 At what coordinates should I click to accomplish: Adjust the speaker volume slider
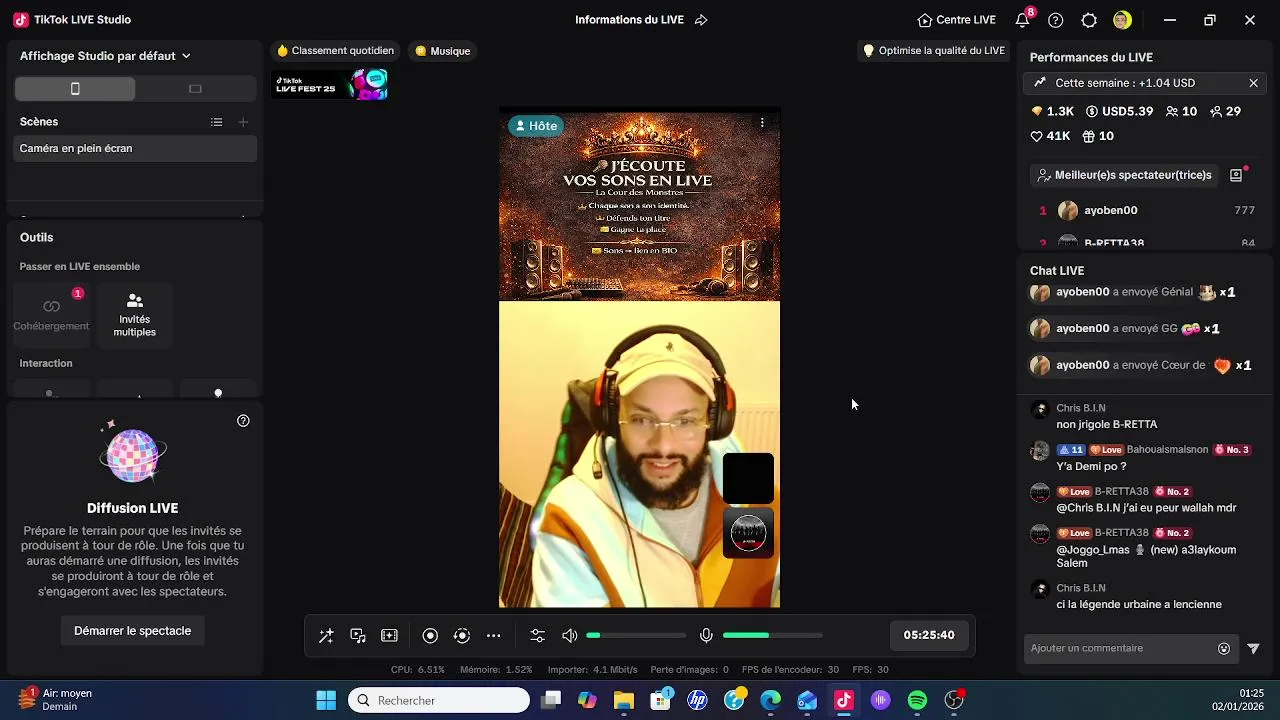pos(636,636)
